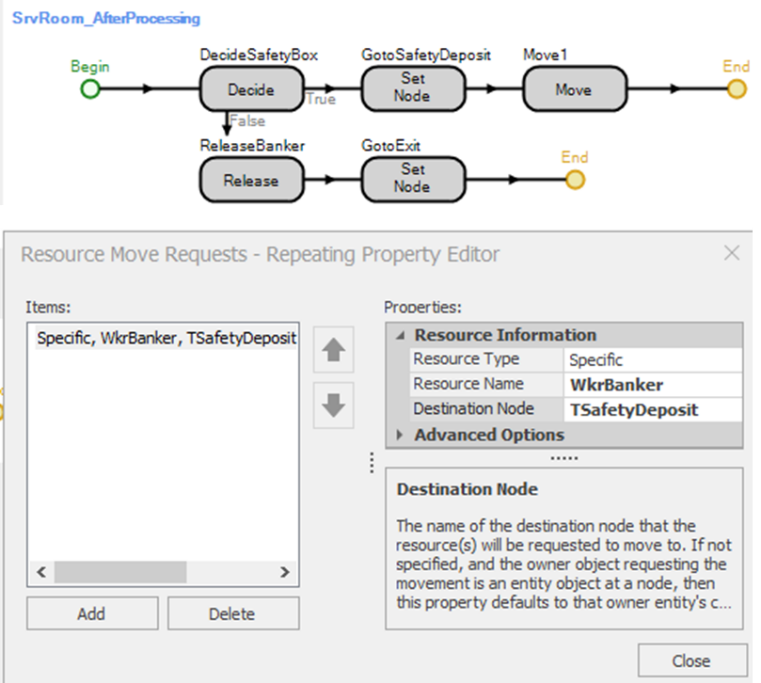Click the Items list scroll right arrow
Image resolution: width=761 pixels, height=683 pixels.
point(285,572)
